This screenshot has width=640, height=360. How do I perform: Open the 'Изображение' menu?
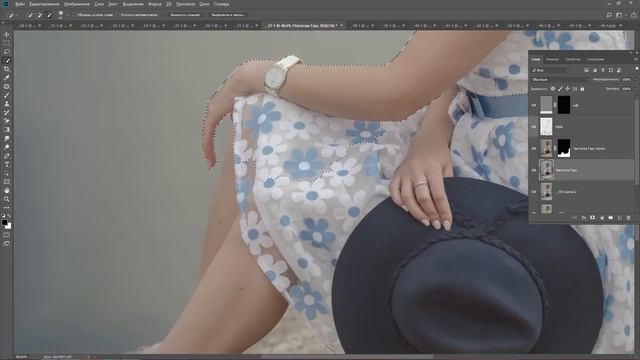click(77, 4)
